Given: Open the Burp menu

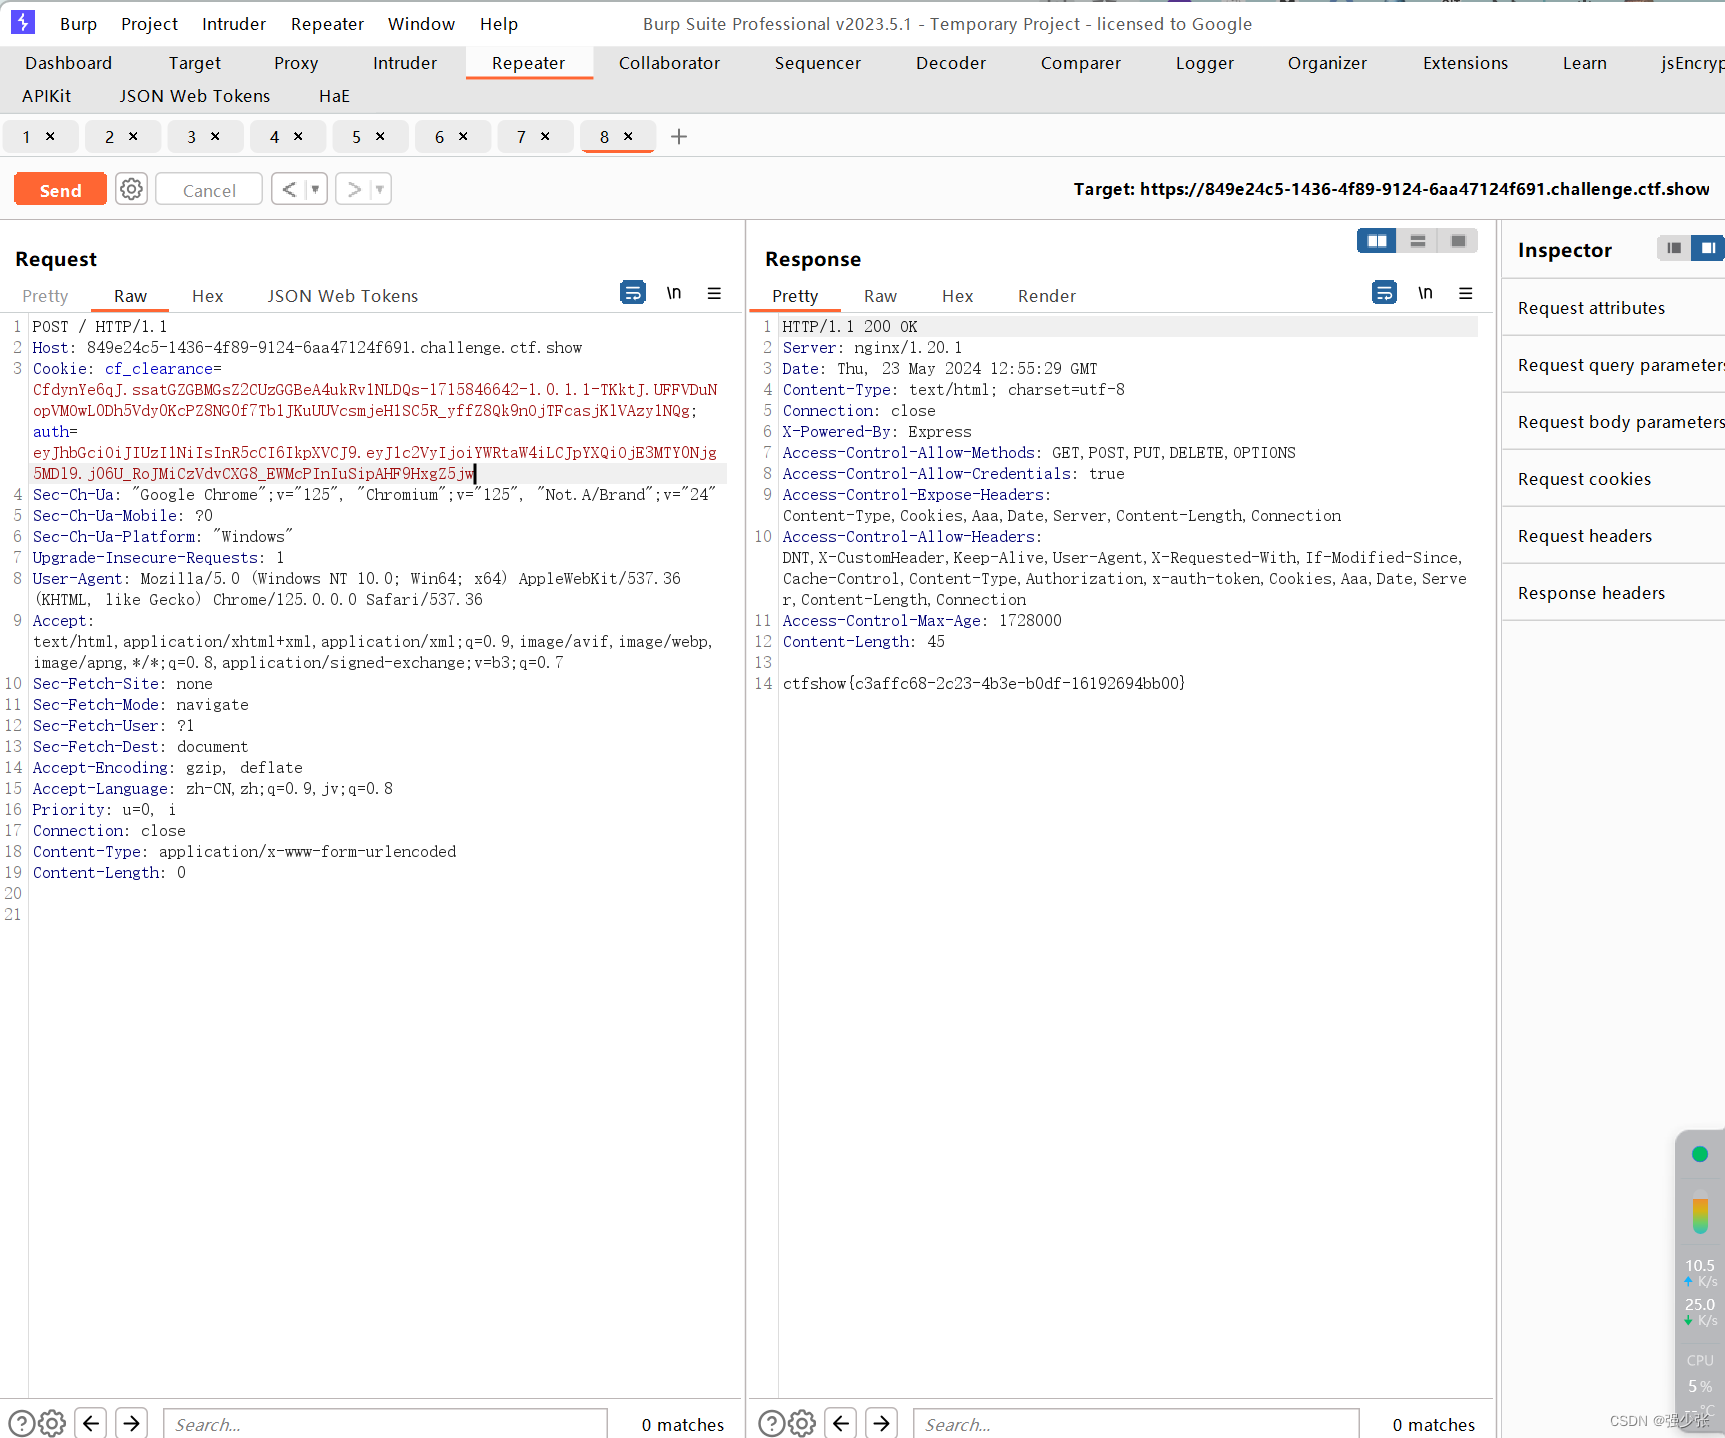Looking at the screenshot, I should click(x=78, y=24).
